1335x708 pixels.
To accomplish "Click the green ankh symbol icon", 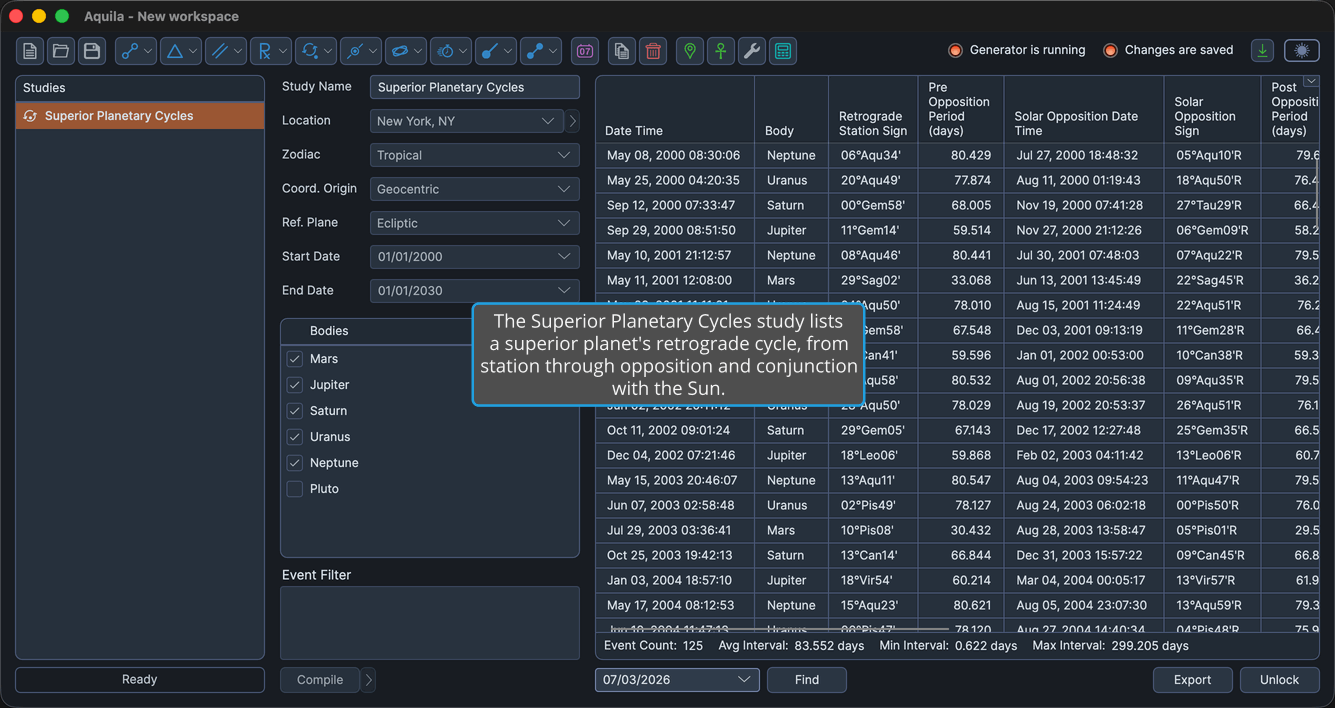I will (721, 51).
